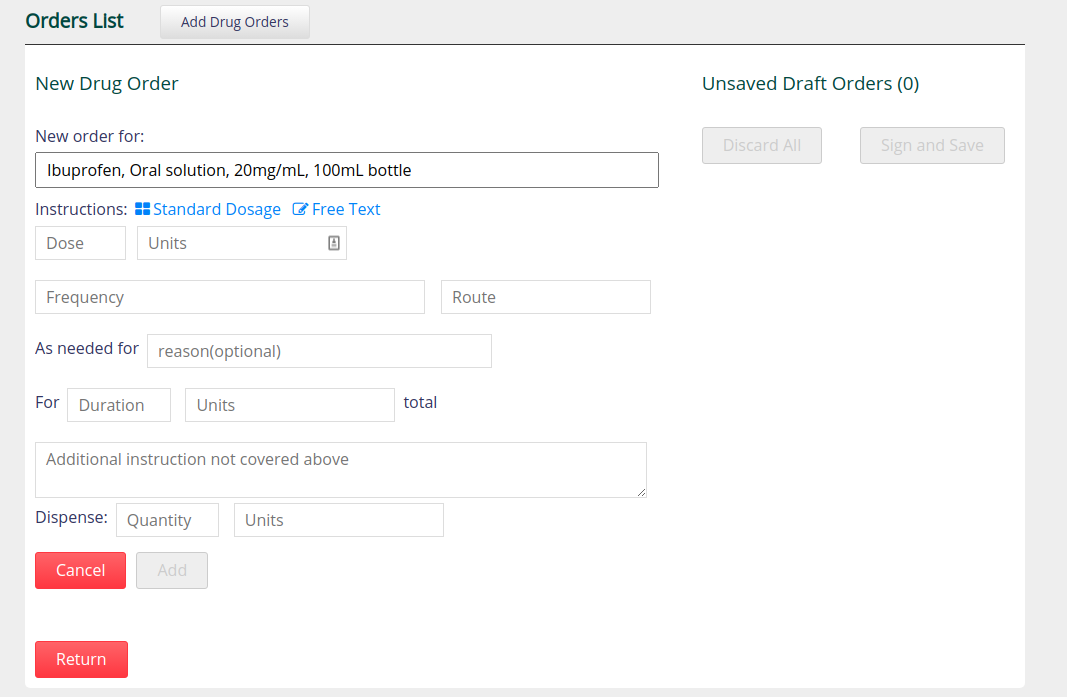Click the as-needed reason optional field
The height and width of the screenshot is (697, 1067).
pos(319,351)
